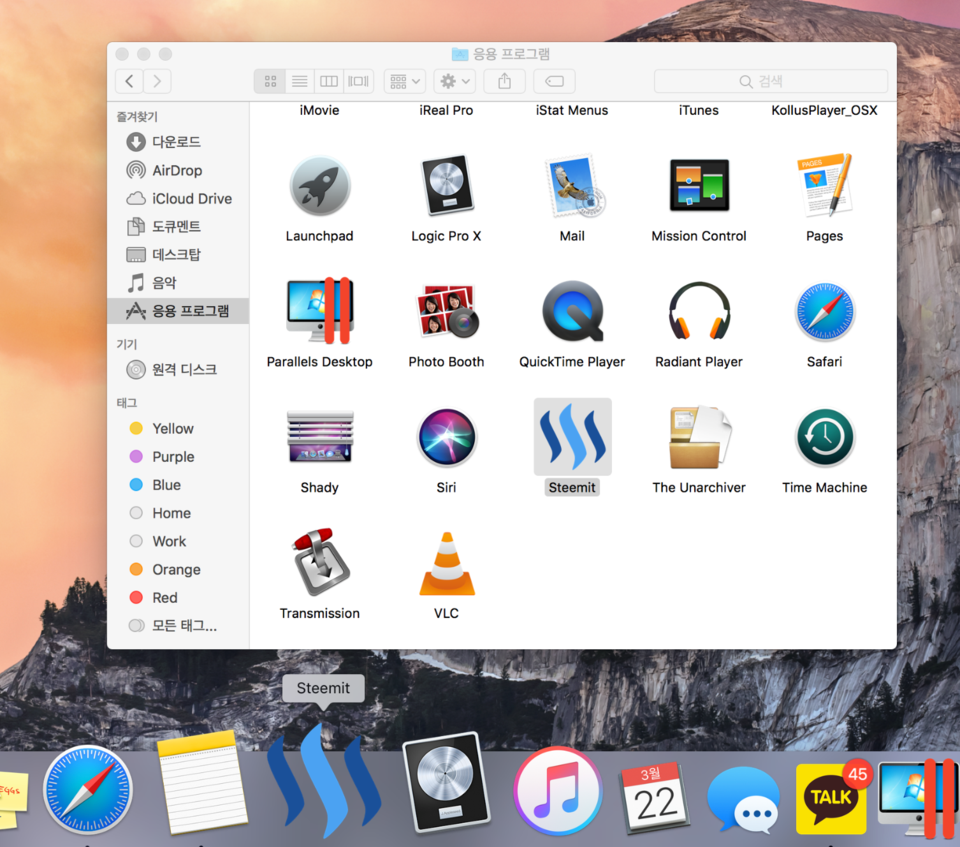Select the Mission Control app icon
The height and width of the screenshot is (847, 960).
click(x=699, y=185)
